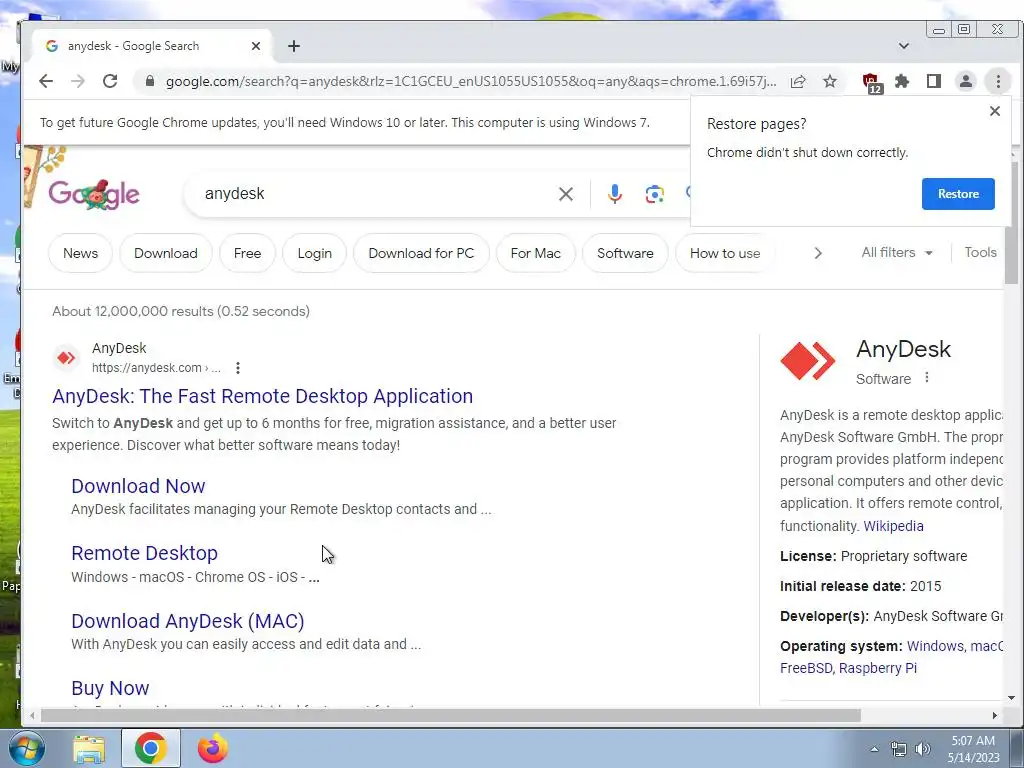The height and width of the screenshot is (768, 1024).
Task: Open the Remote Desktop sitelink
Action: point(144,553)
